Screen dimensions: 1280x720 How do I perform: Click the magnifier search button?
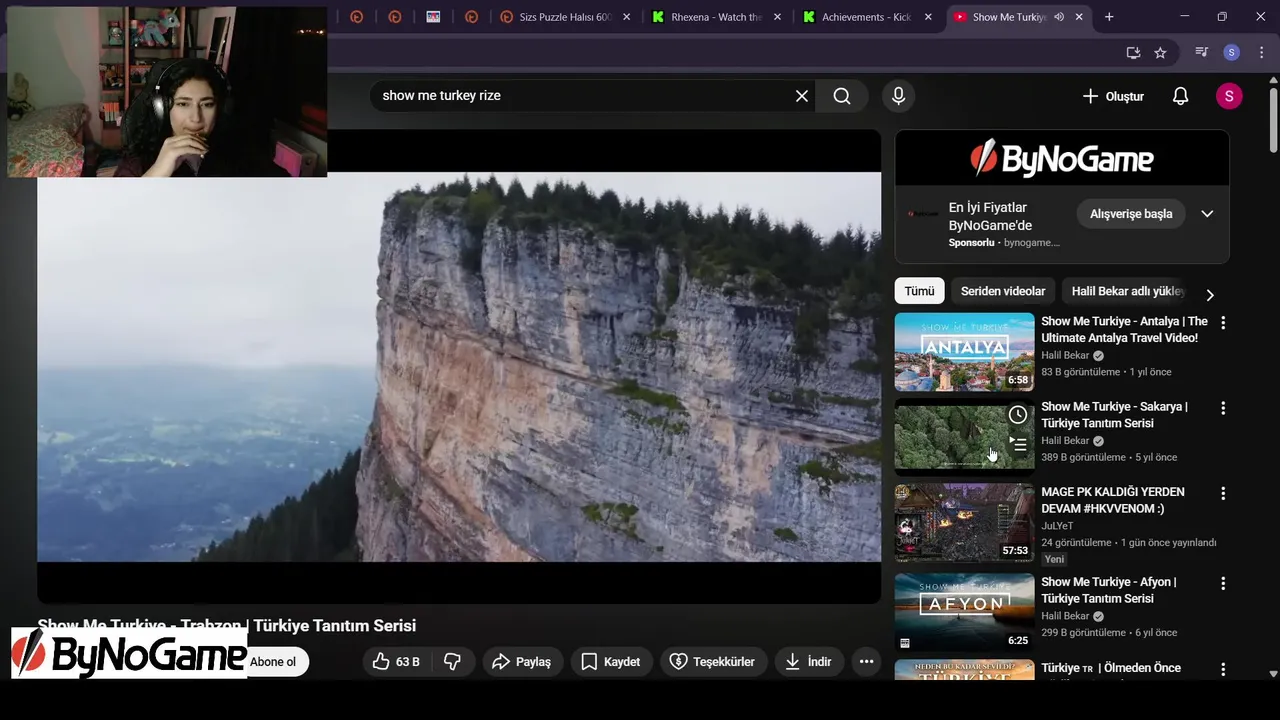842,96
